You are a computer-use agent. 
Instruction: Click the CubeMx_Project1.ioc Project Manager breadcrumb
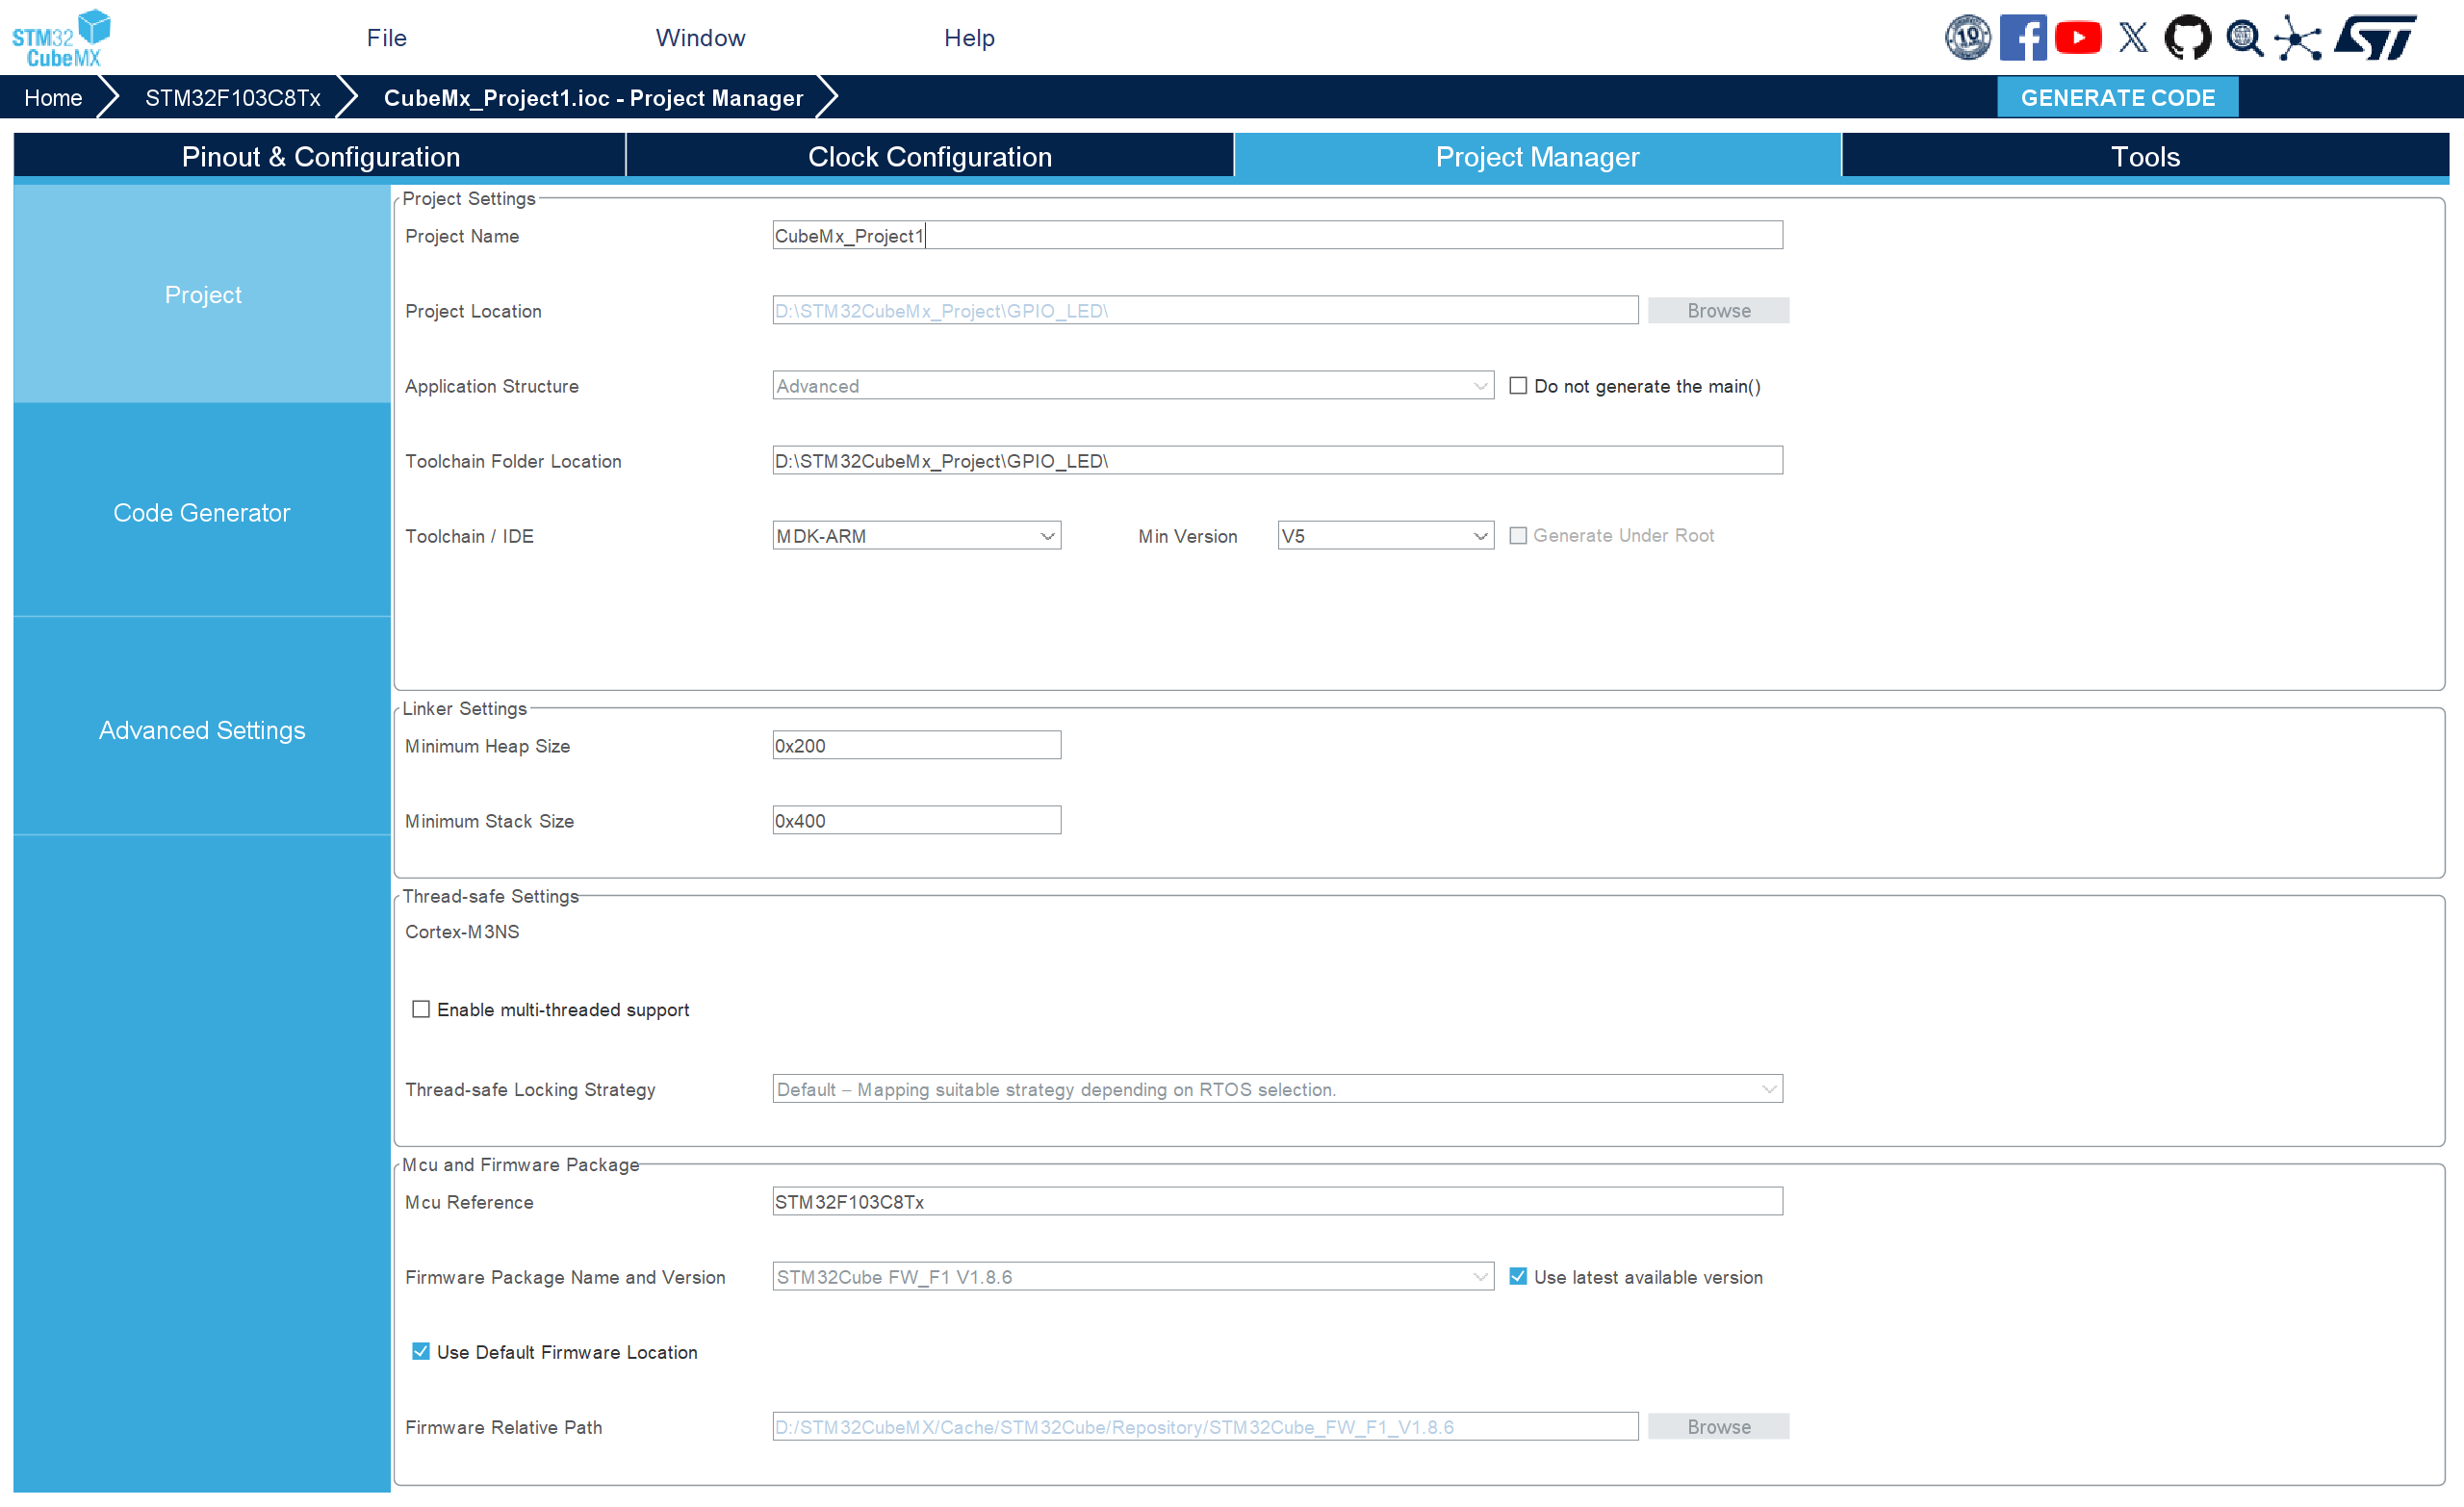tap(593, 98)
